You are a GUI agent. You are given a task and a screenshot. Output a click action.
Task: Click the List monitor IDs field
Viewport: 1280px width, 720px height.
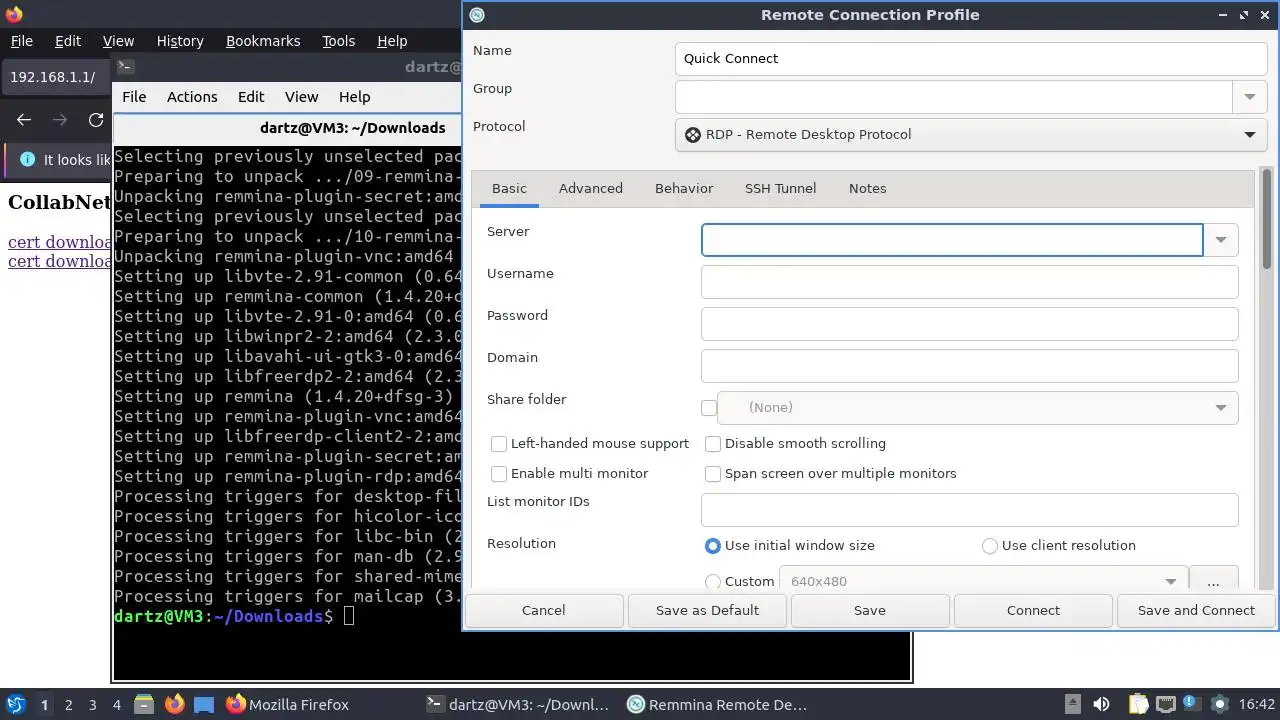[x=970, y=510]
